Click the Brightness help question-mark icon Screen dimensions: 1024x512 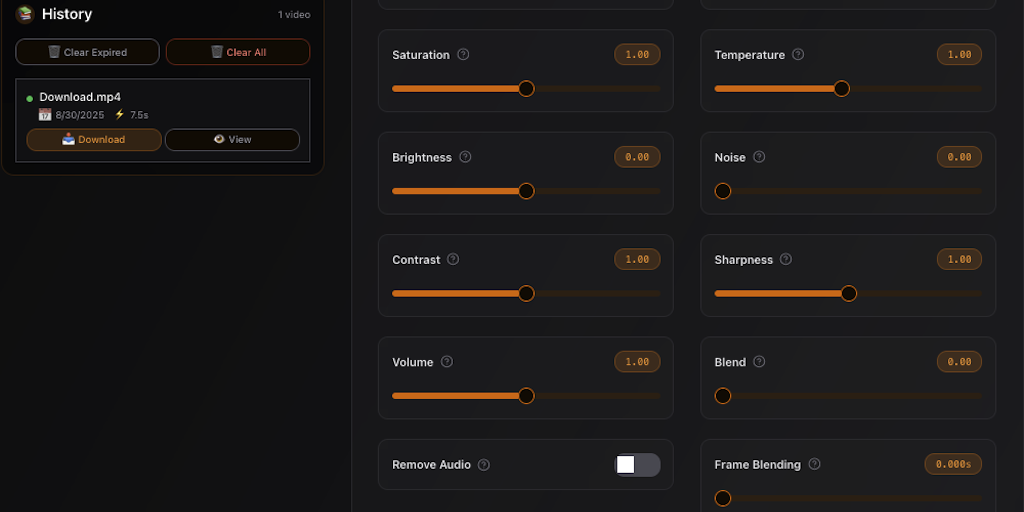[x=465, y=157]
